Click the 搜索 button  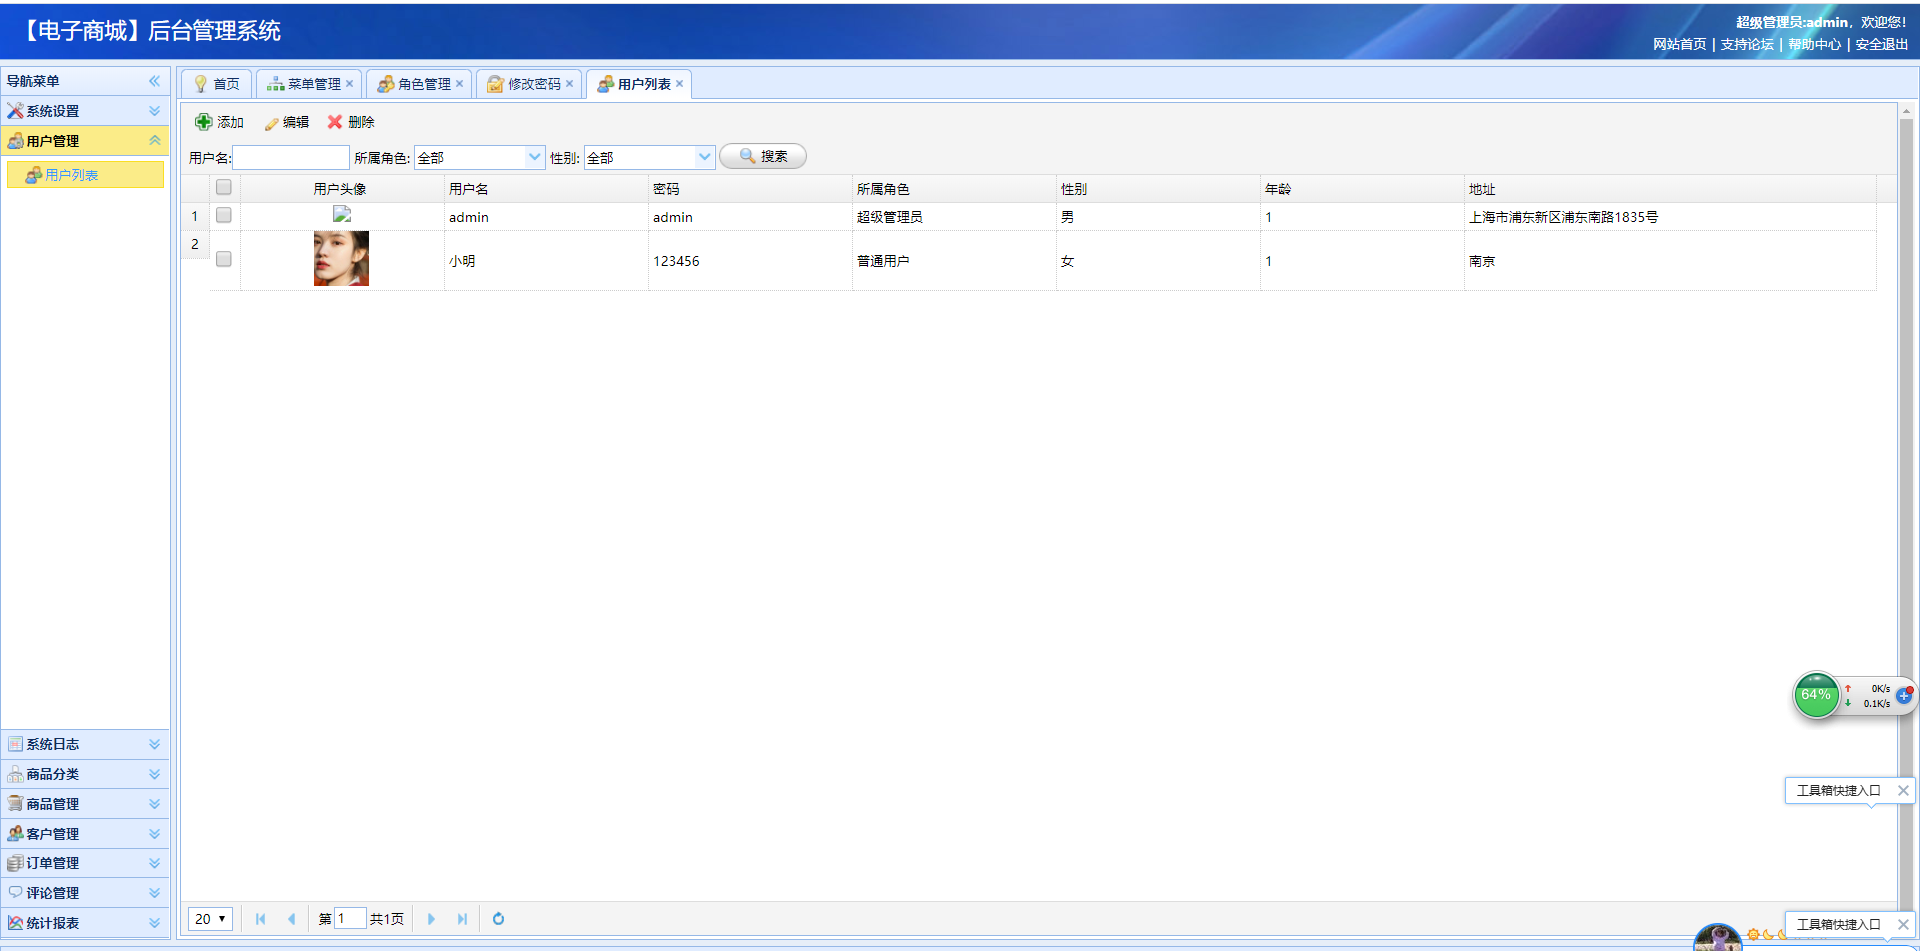click(x=763, y=156)
